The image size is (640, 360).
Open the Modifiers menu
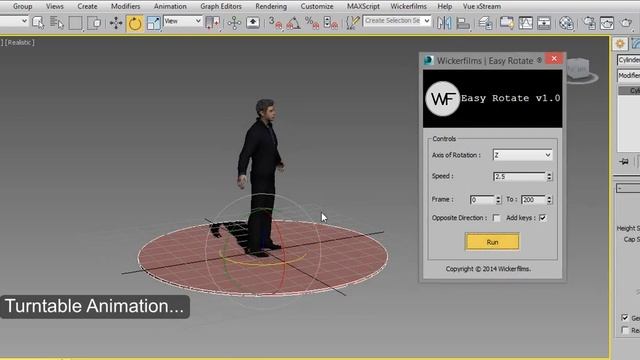[x=125, y=7]
